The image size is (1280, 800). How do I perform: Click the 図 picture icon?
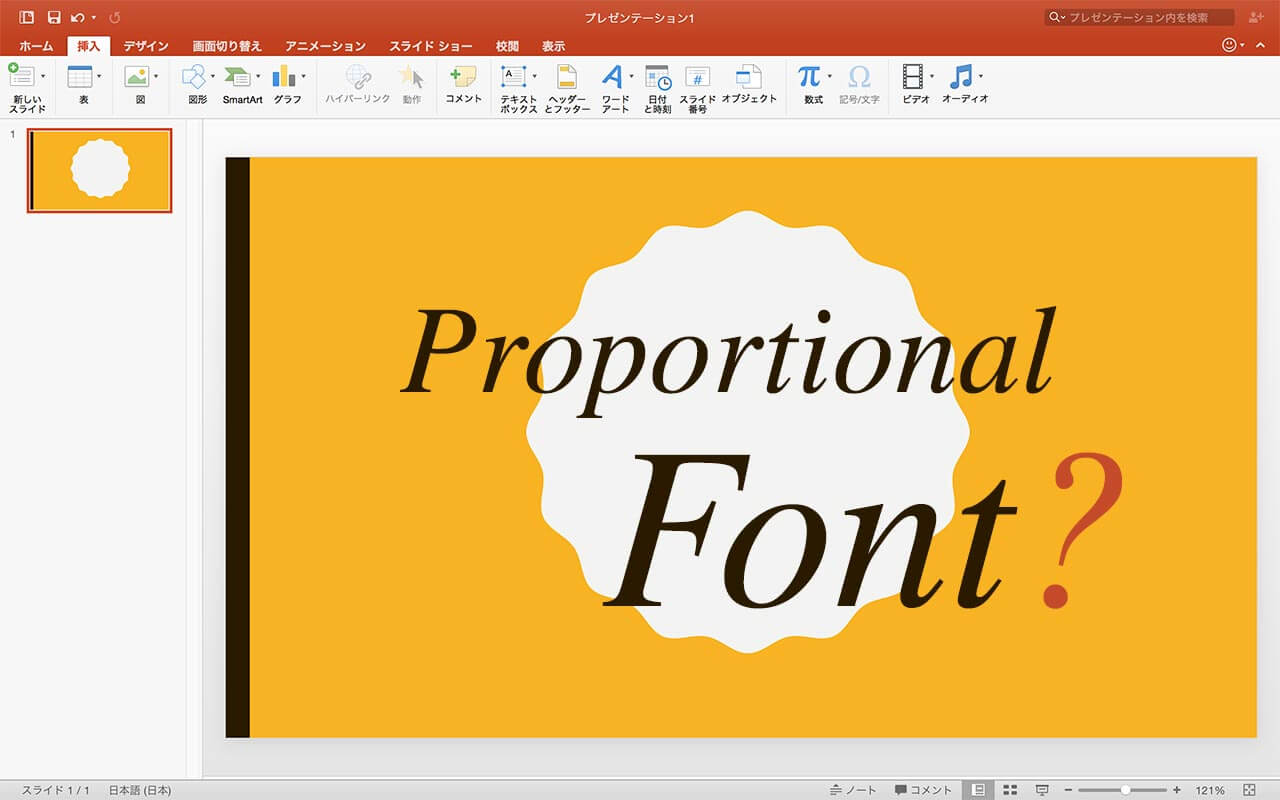[x=137, y=77]
